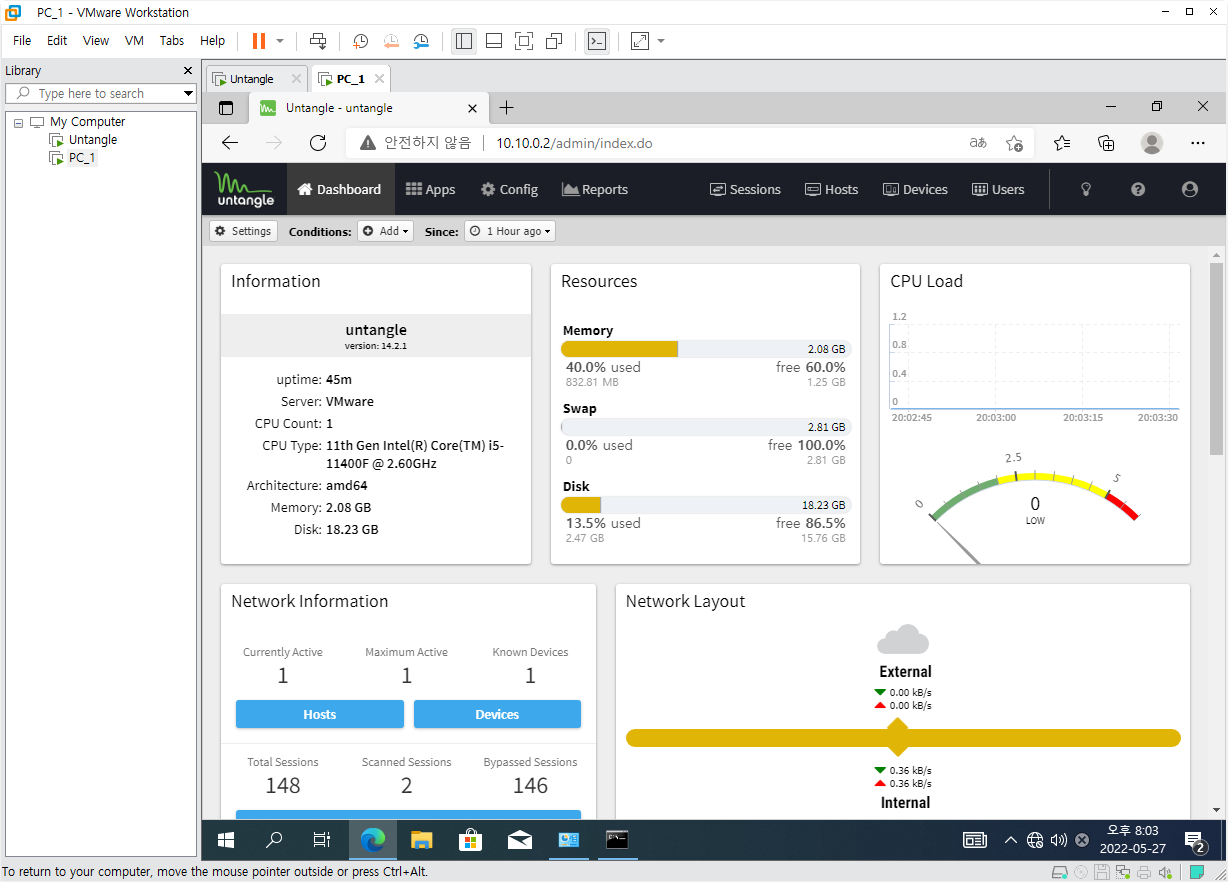Open Edge Favorites list icon
The height and width of the screenshot is (882, 1228).
(1062, 143)
